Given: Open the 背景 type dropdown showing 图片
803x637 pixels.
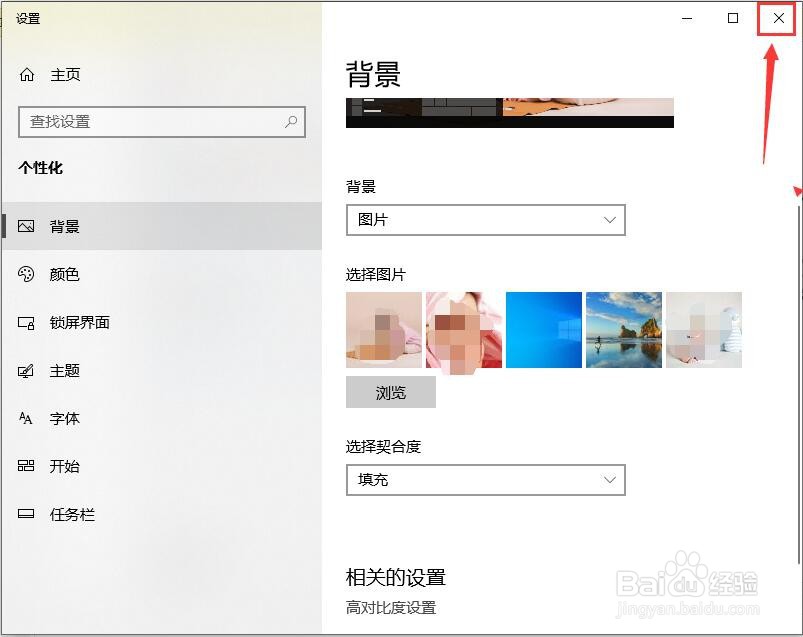Looking at the screenshot, I should 485,220.
